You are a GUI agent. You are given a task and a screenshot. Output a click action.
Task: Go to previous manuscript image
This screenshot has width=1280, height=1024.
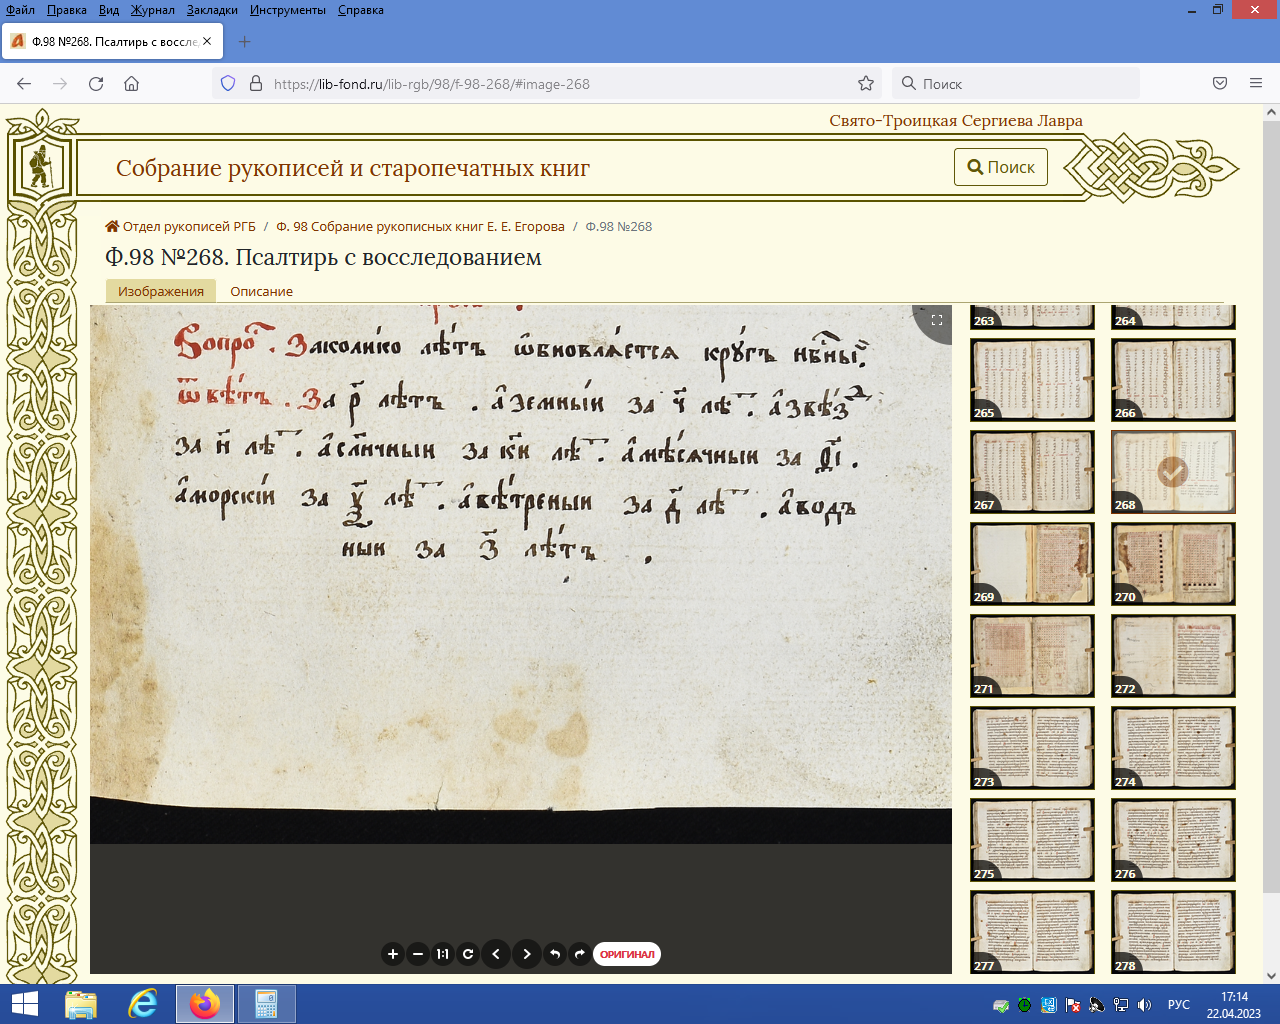click(x=496, y=954)
